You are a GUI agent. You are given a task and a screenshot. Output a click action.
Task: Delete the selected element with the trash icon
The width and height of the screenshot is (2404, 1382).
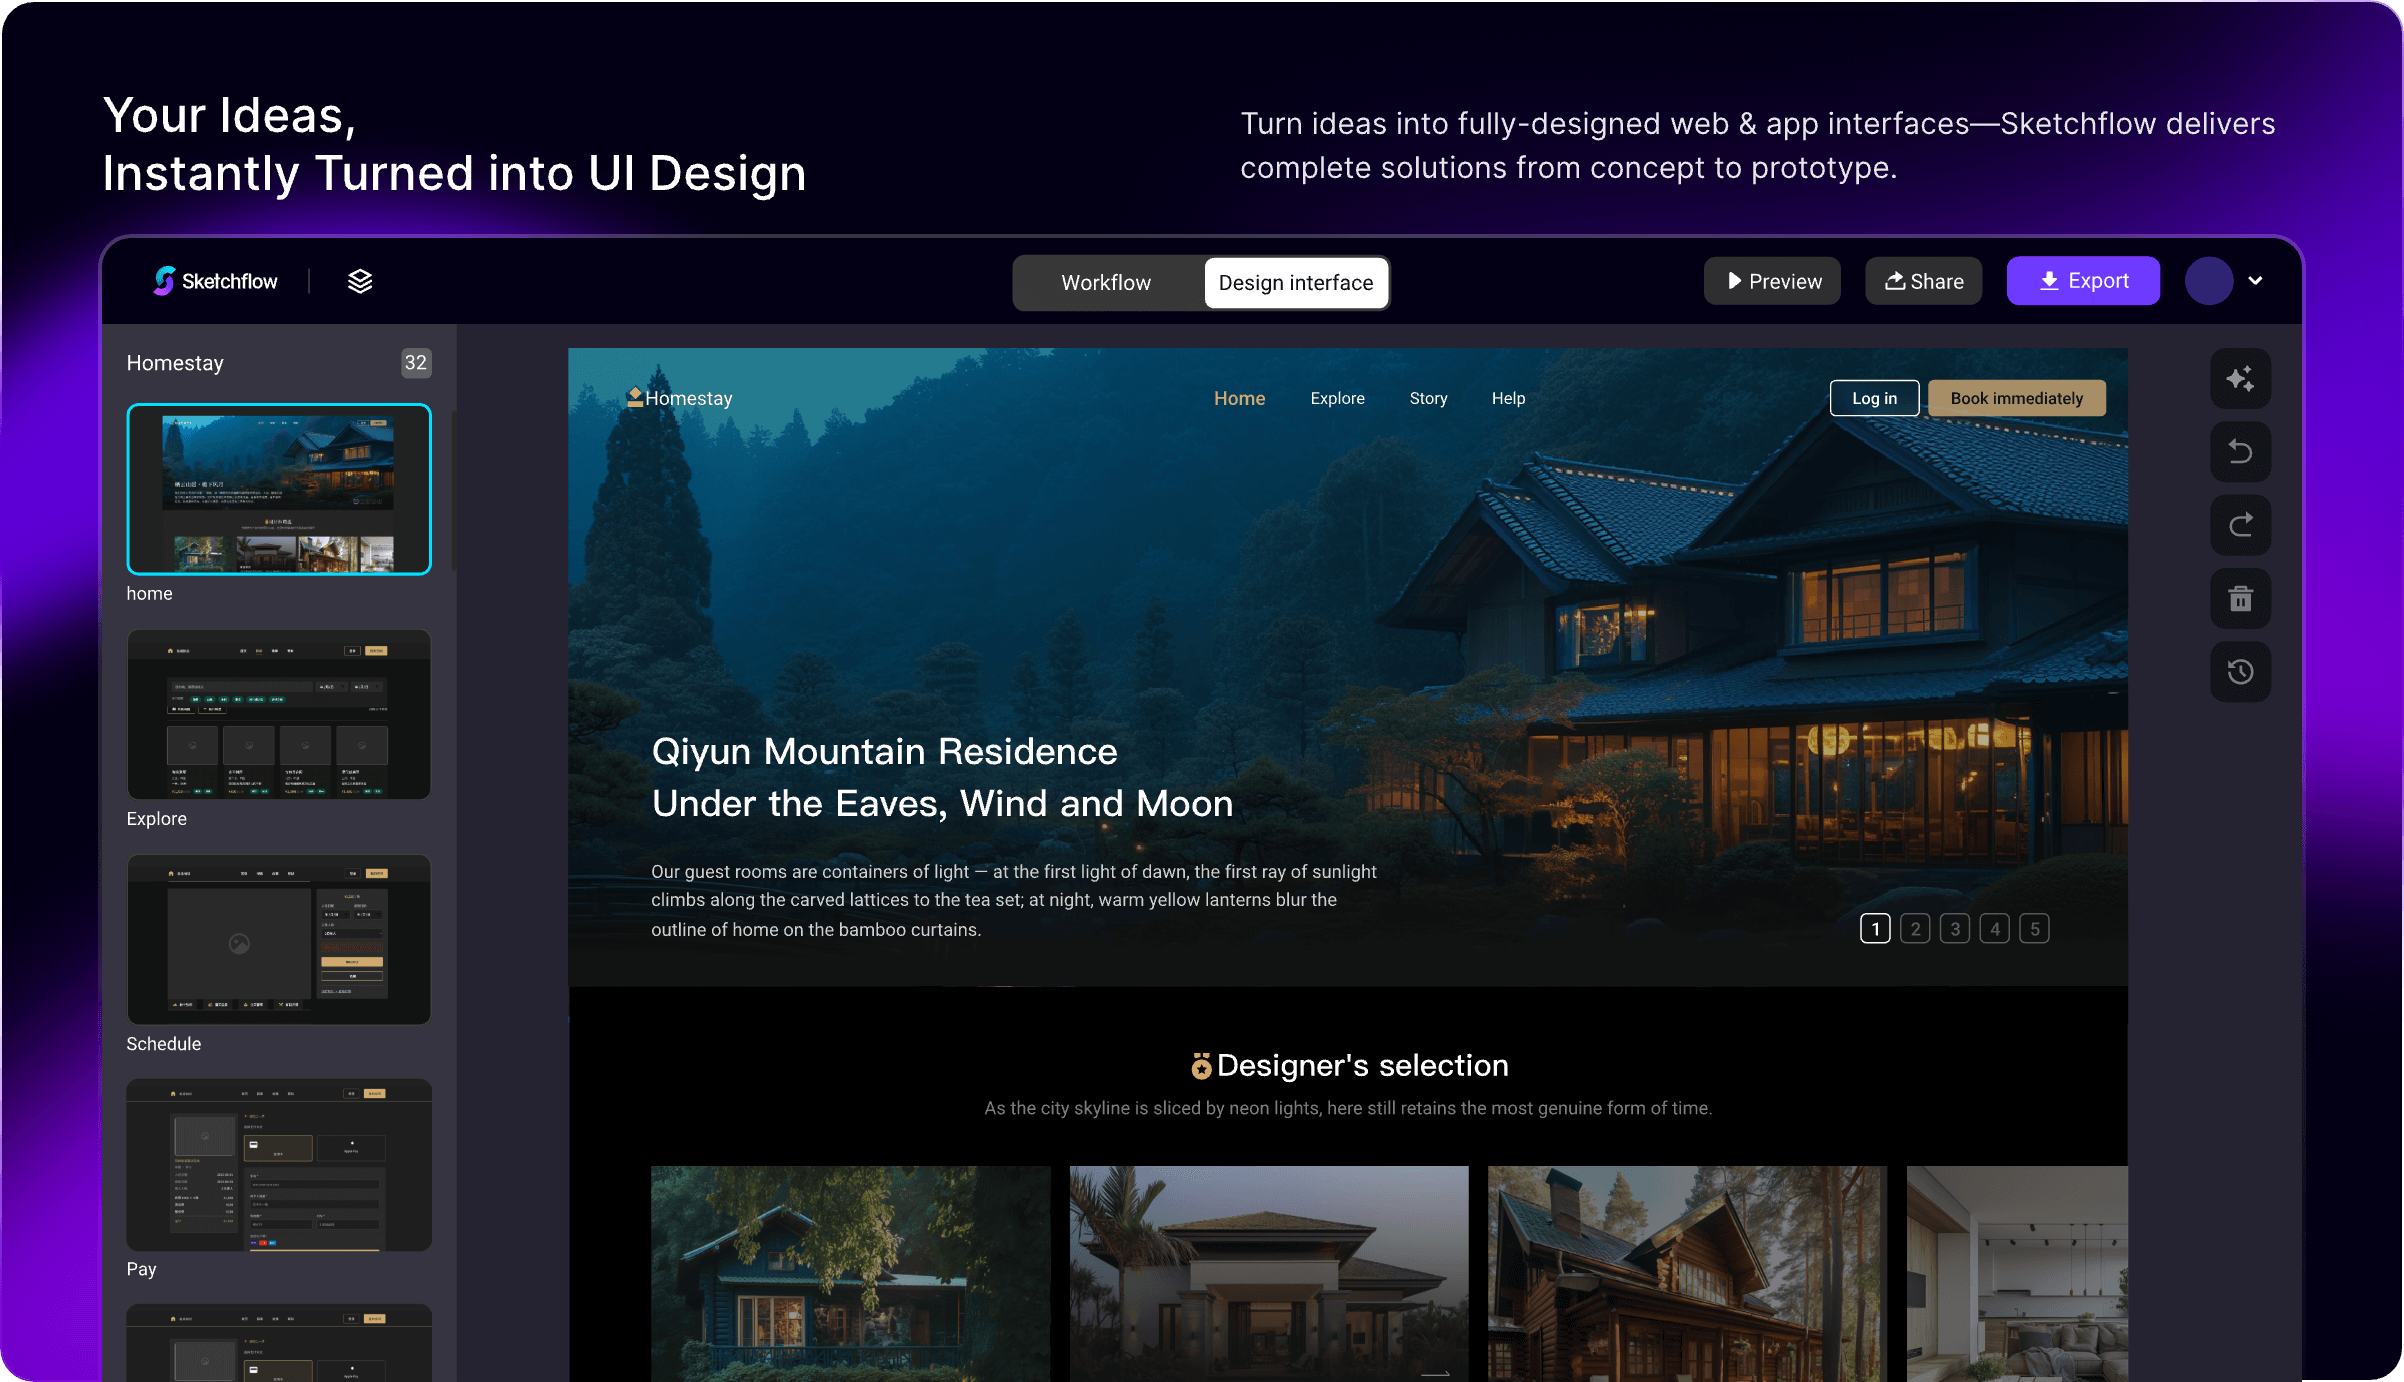click(x=2241, y=598)
